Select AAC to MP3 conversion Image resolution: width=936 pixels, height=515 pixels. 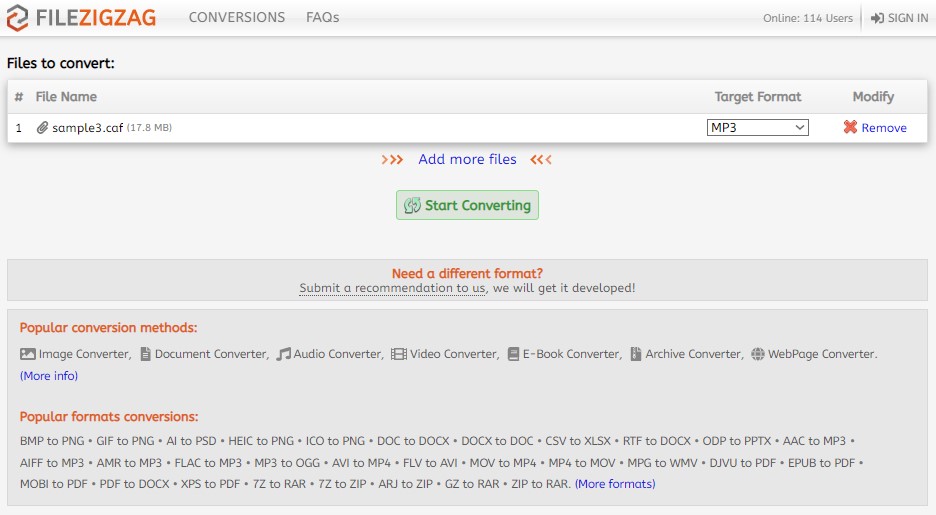click(814, 441)
